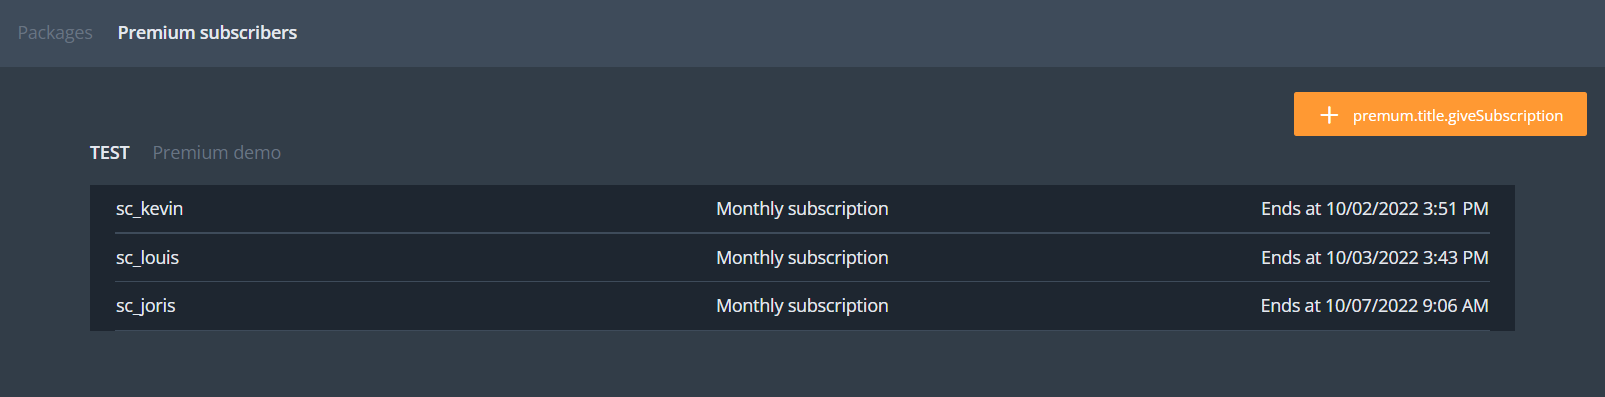This screenshot has height=397, width=1605.
Task: Open the sc_kevin subscriber entry
Action: pos(149,209)
